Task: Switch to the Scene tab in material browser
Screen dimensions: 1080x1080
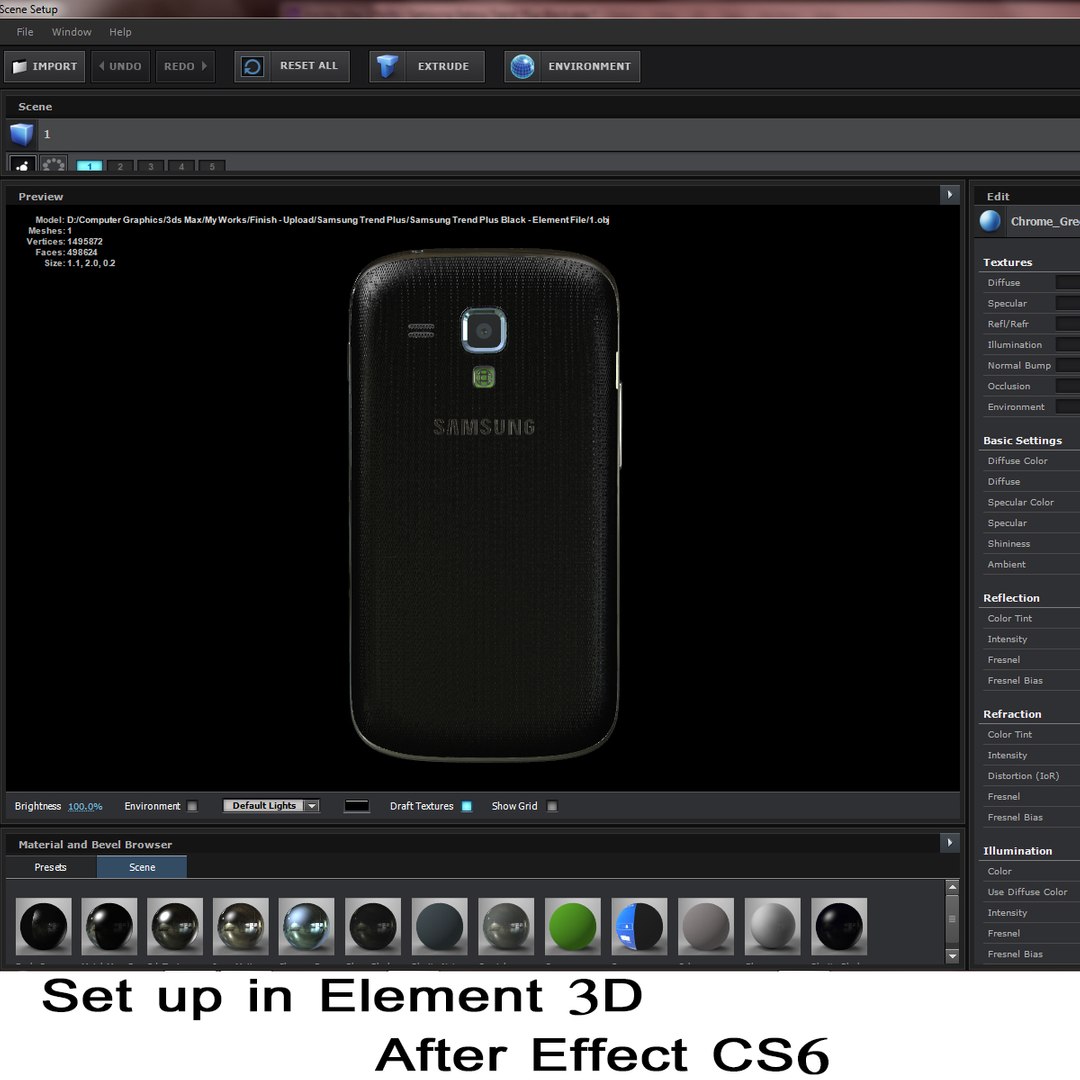Action: [142, 867]
